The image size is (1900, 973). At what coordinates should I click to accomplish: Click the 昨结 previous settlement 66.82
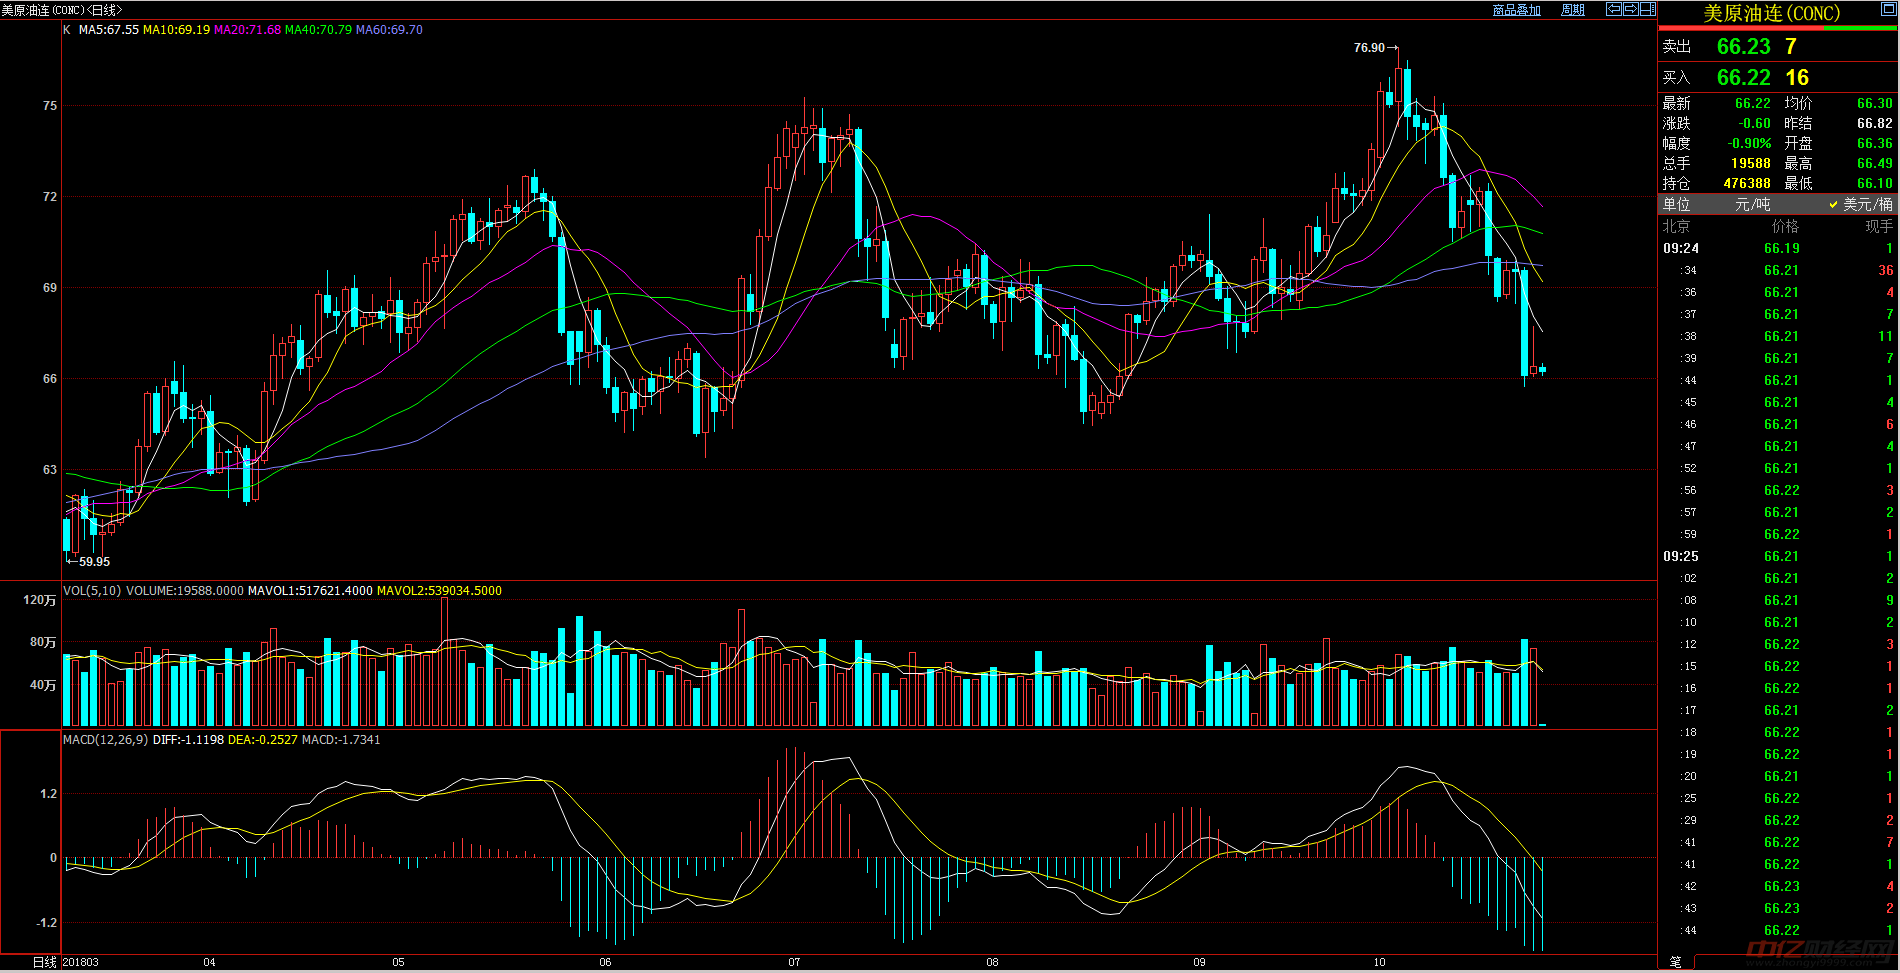coord(1874,124)
